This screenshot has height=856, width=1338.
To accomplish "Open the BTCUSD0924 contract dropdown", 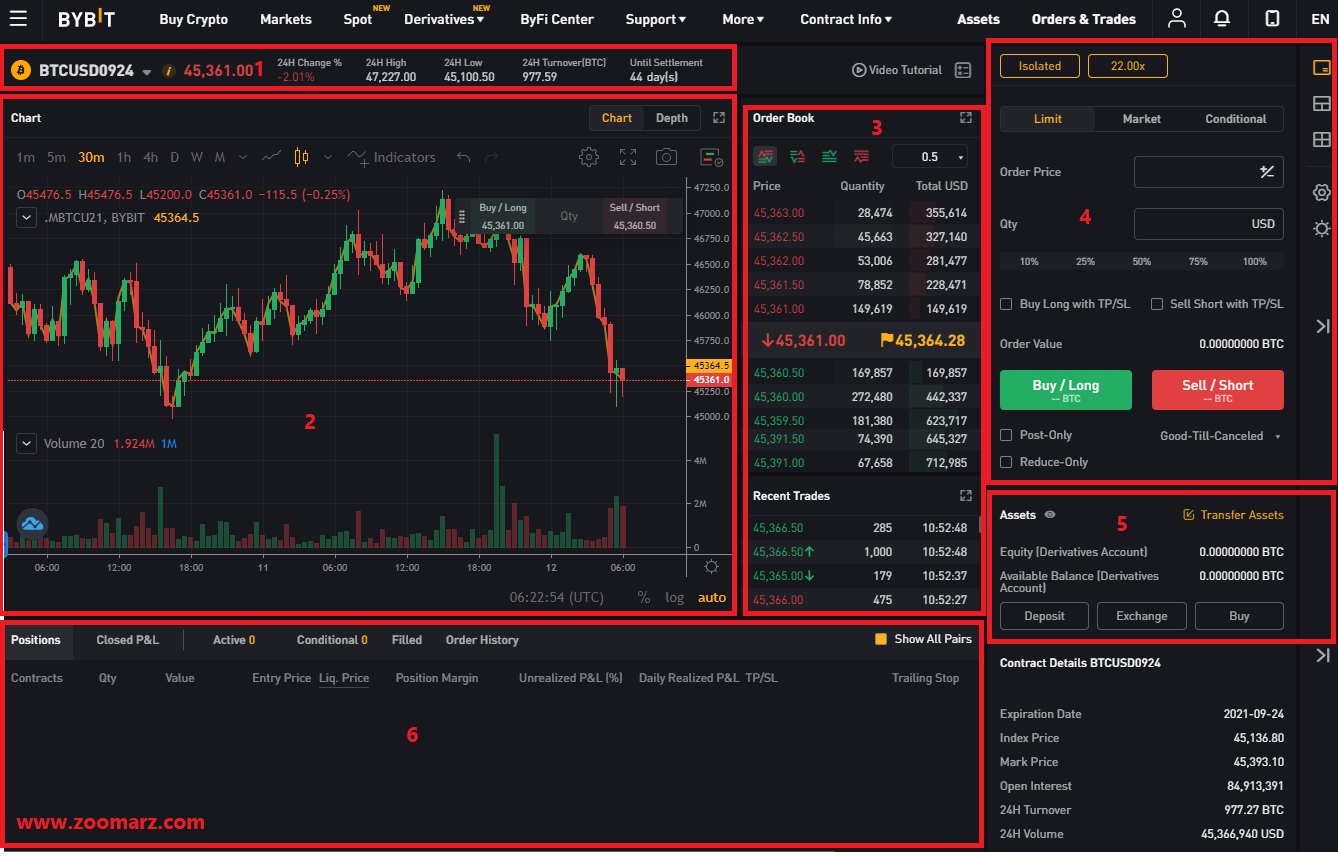I will coord(147,72).
